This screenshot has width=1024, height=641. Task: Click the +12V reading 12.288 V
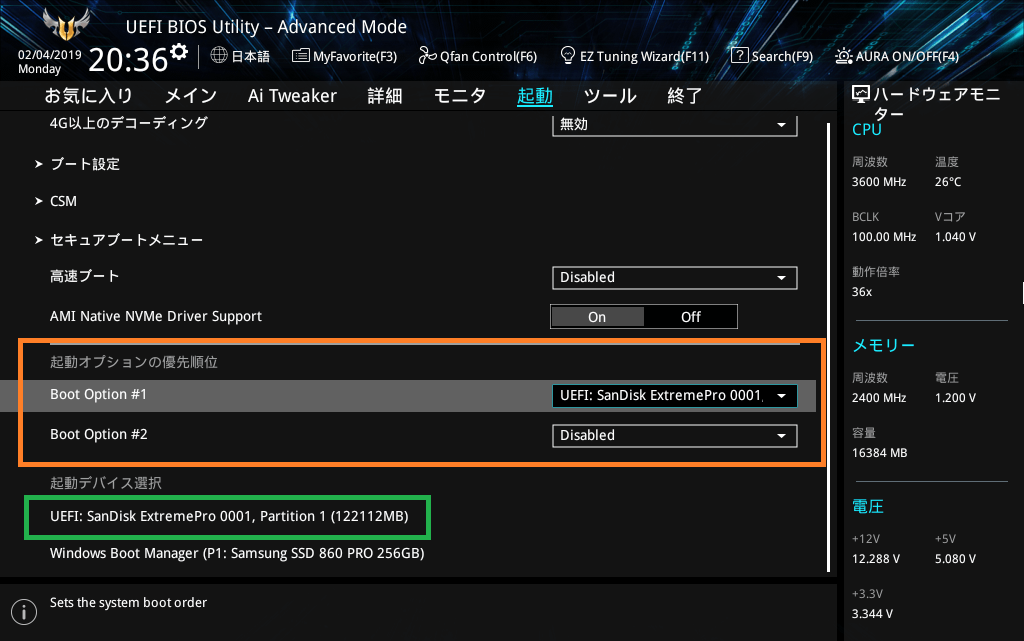coord(876,559)
